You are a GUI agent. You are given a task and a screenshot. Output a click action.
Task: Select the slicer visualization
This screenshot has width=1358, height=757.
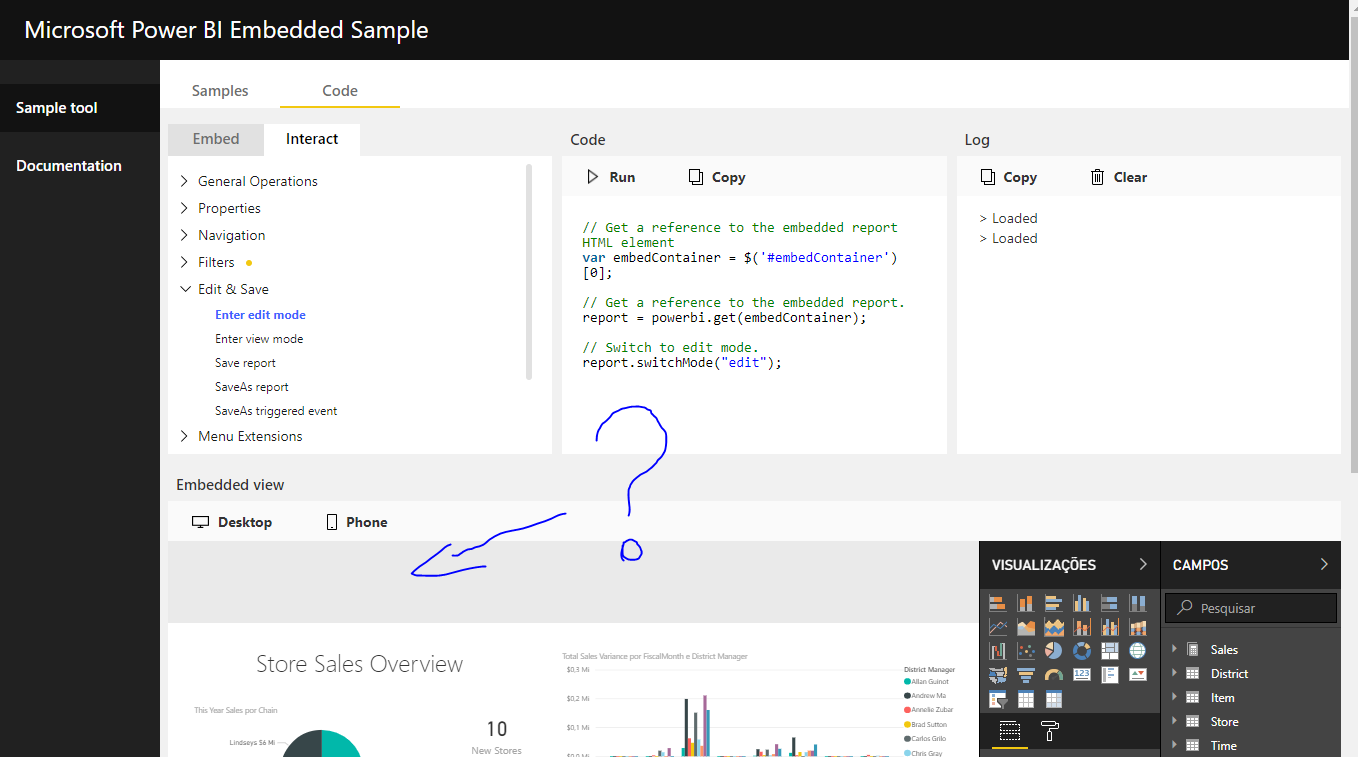click(998, 699)
